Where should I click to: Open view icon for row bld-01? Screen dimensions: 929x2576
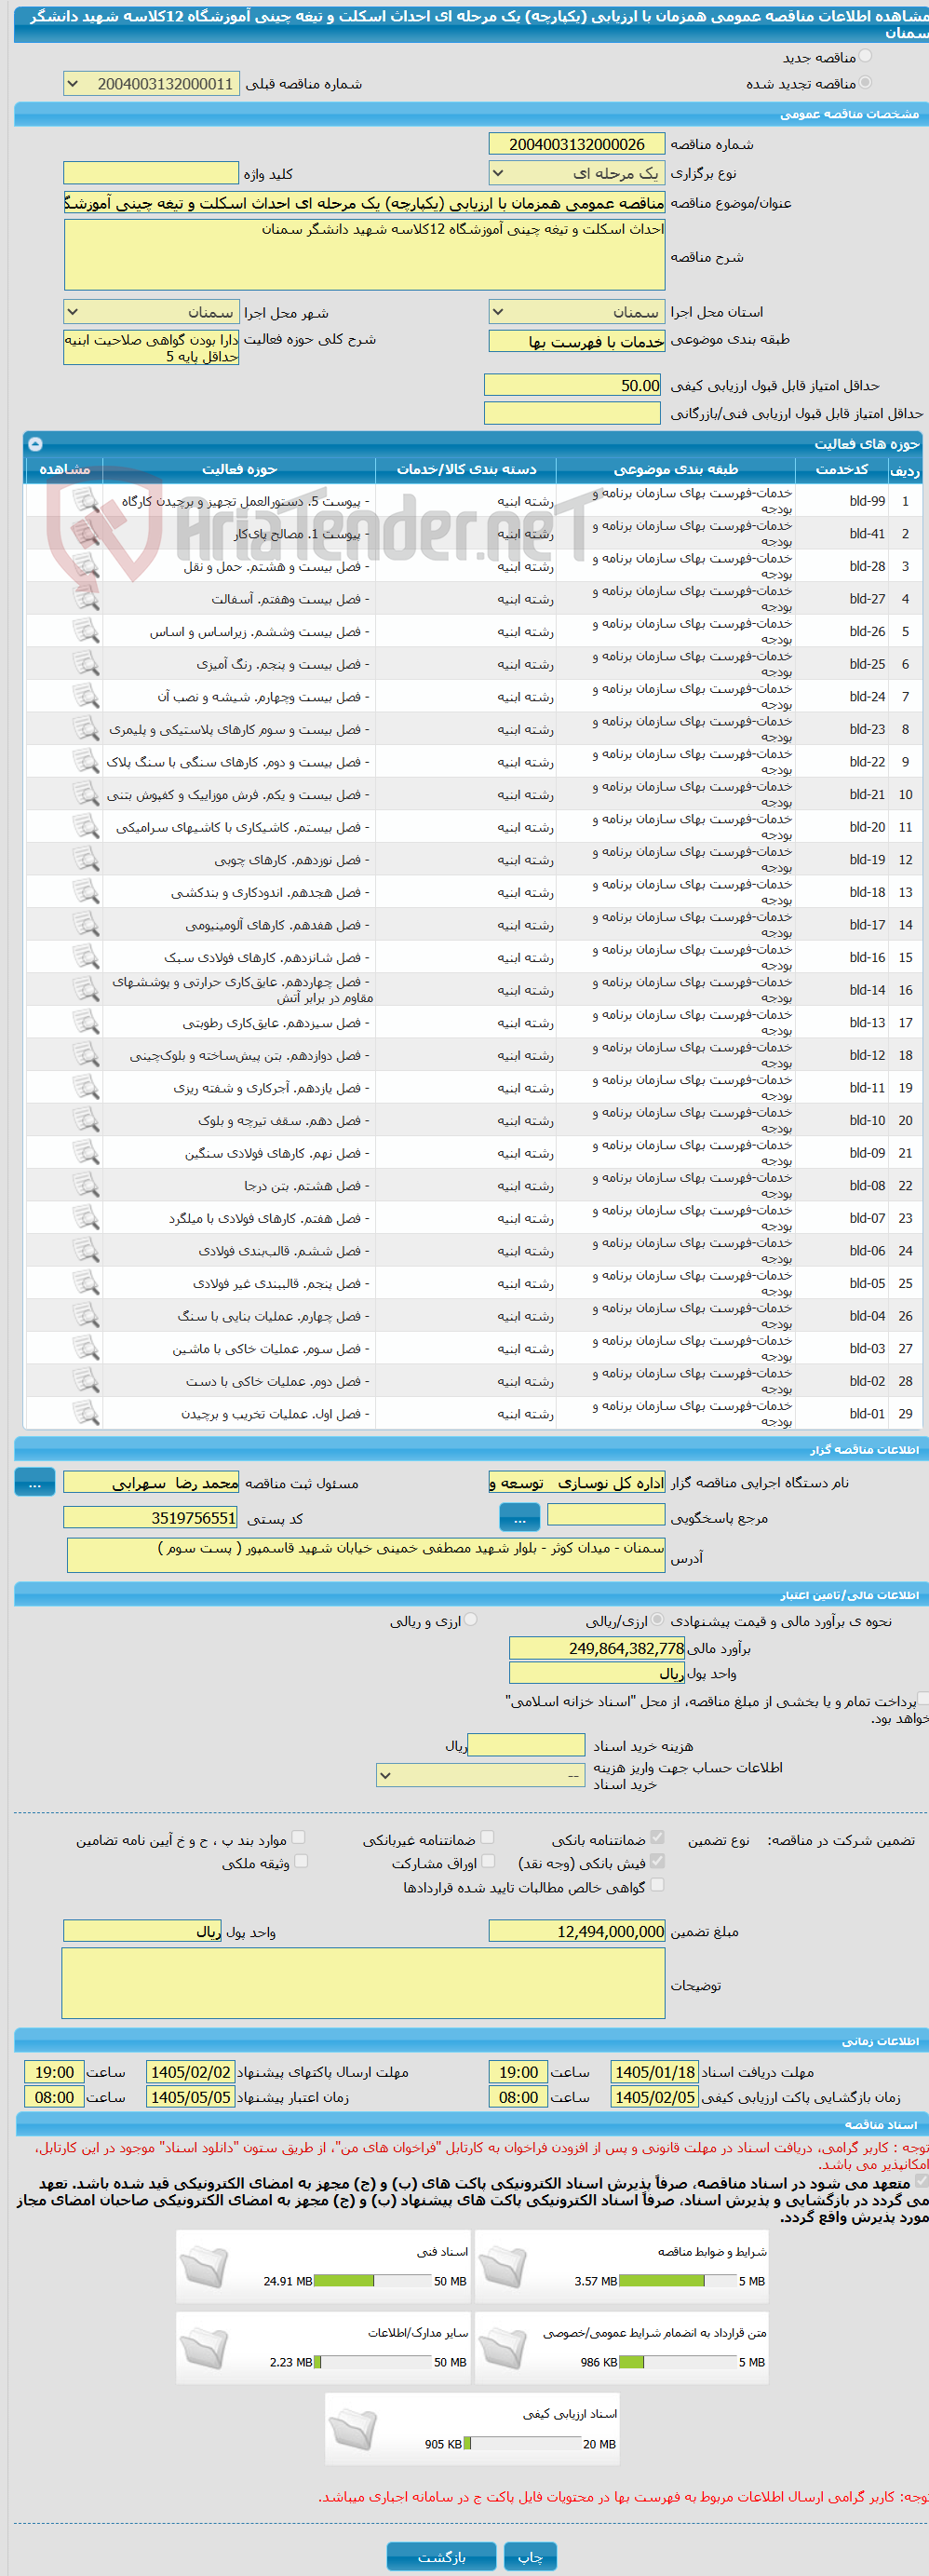[86, 1414]
